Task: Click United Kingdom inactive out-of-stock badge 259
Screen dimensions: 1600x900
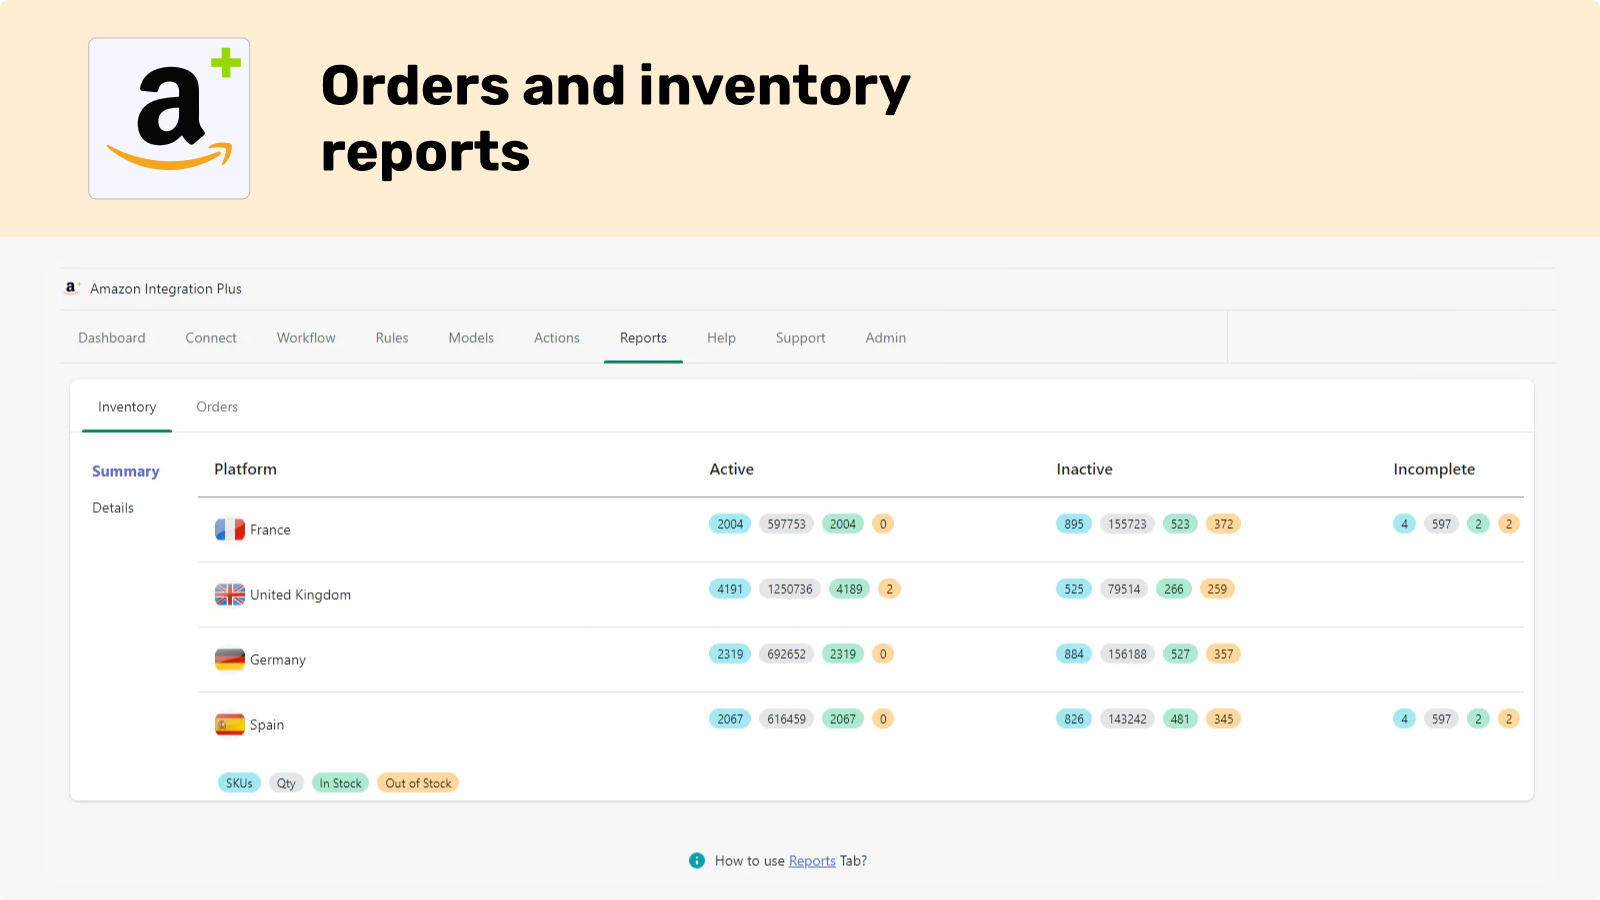Action: pos(1217,589)
